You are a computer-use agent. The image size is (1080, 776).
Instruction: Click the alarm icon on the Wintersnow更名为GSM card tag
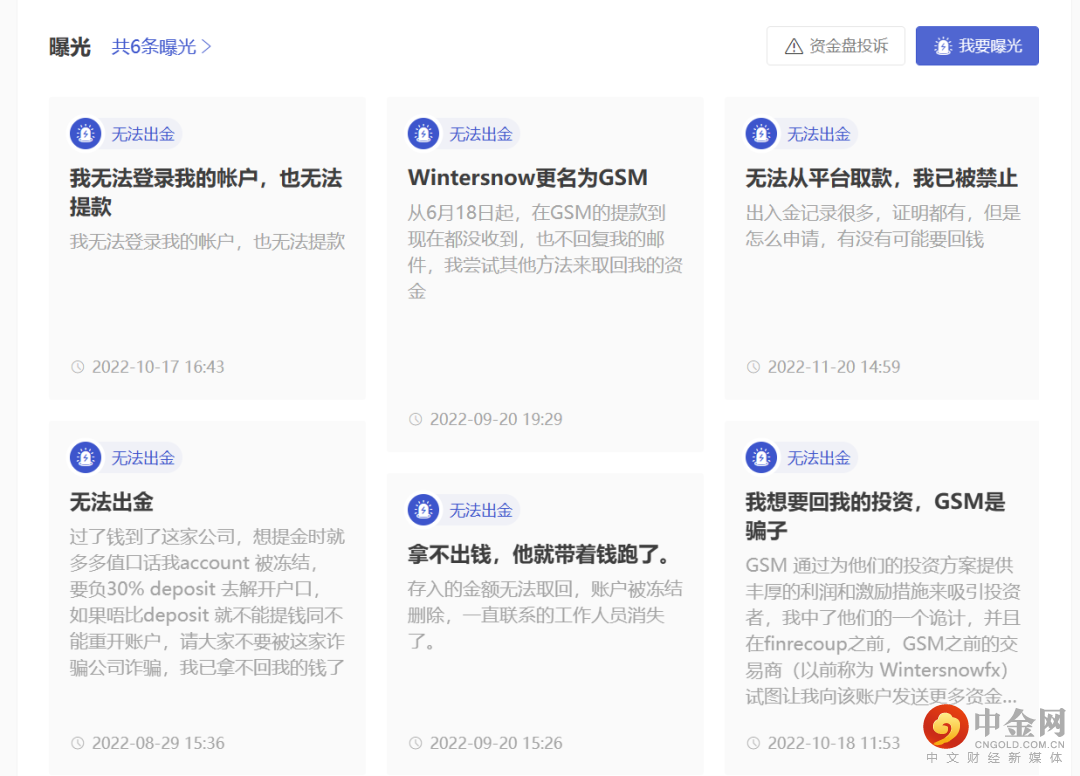coord(424,133)
